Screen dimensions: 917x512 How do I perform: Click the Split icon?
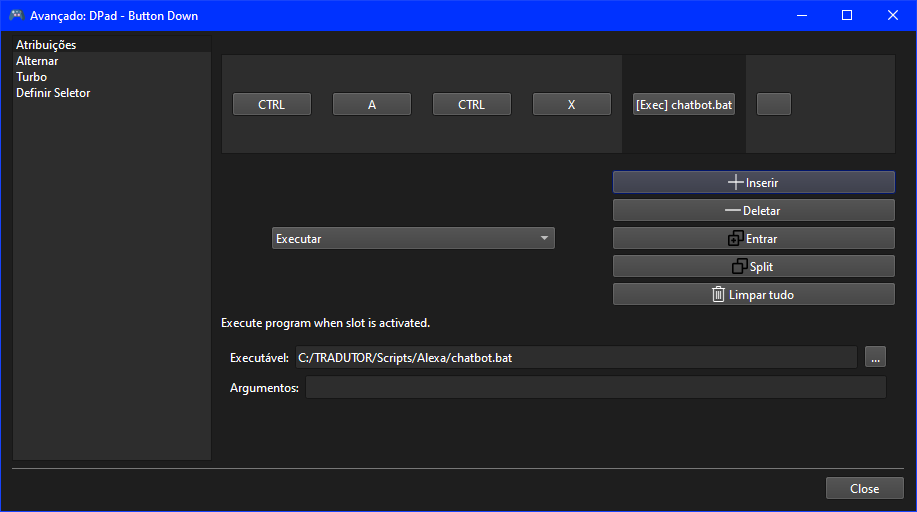tap(739, 267)
